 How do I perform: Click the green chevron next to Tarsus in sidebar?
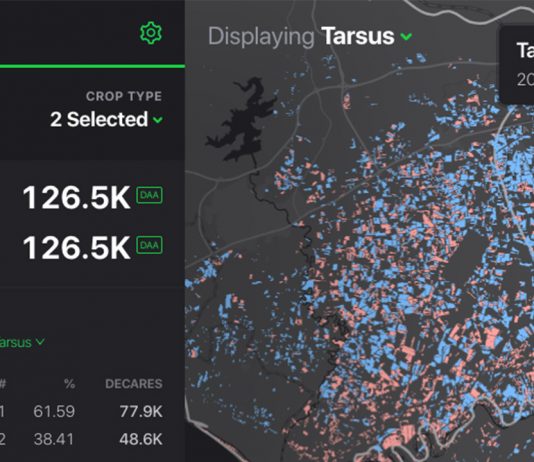tap(40, 341)
